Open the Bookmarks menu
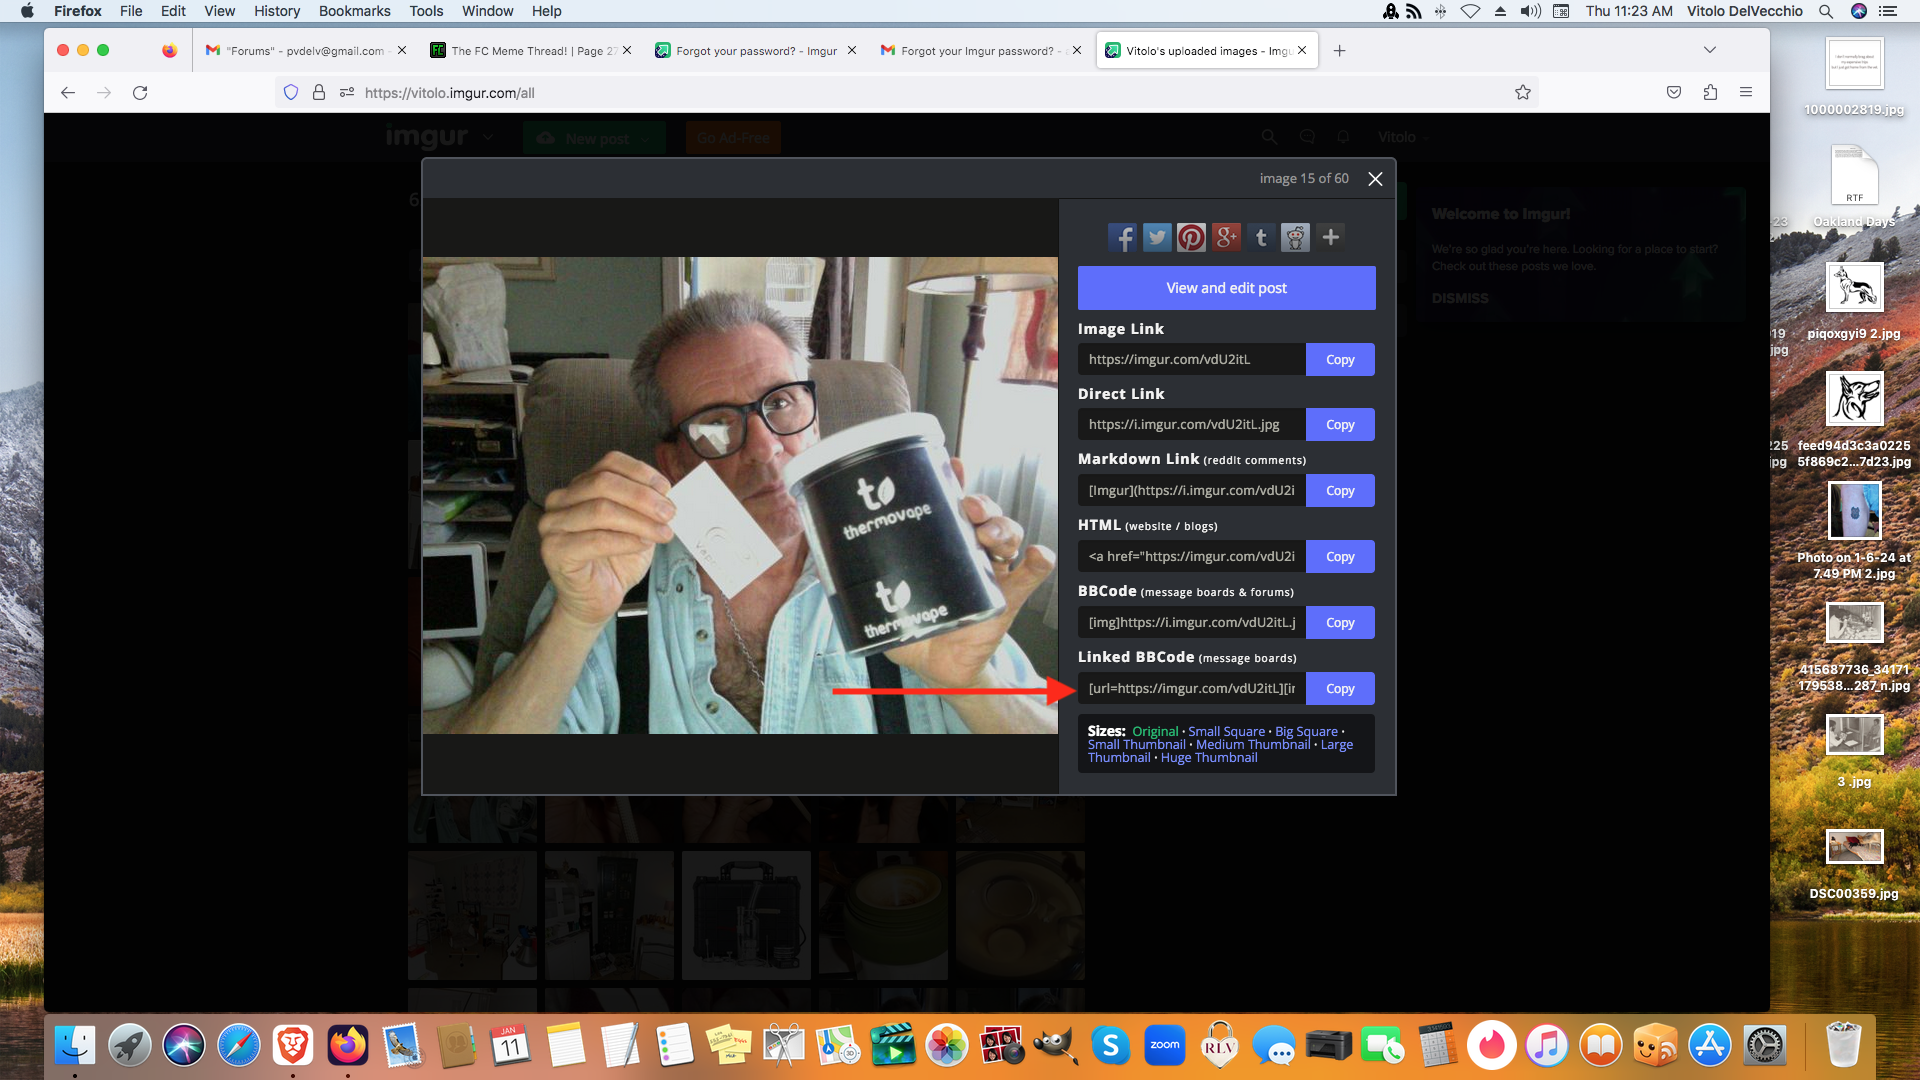 coord(354,11)
